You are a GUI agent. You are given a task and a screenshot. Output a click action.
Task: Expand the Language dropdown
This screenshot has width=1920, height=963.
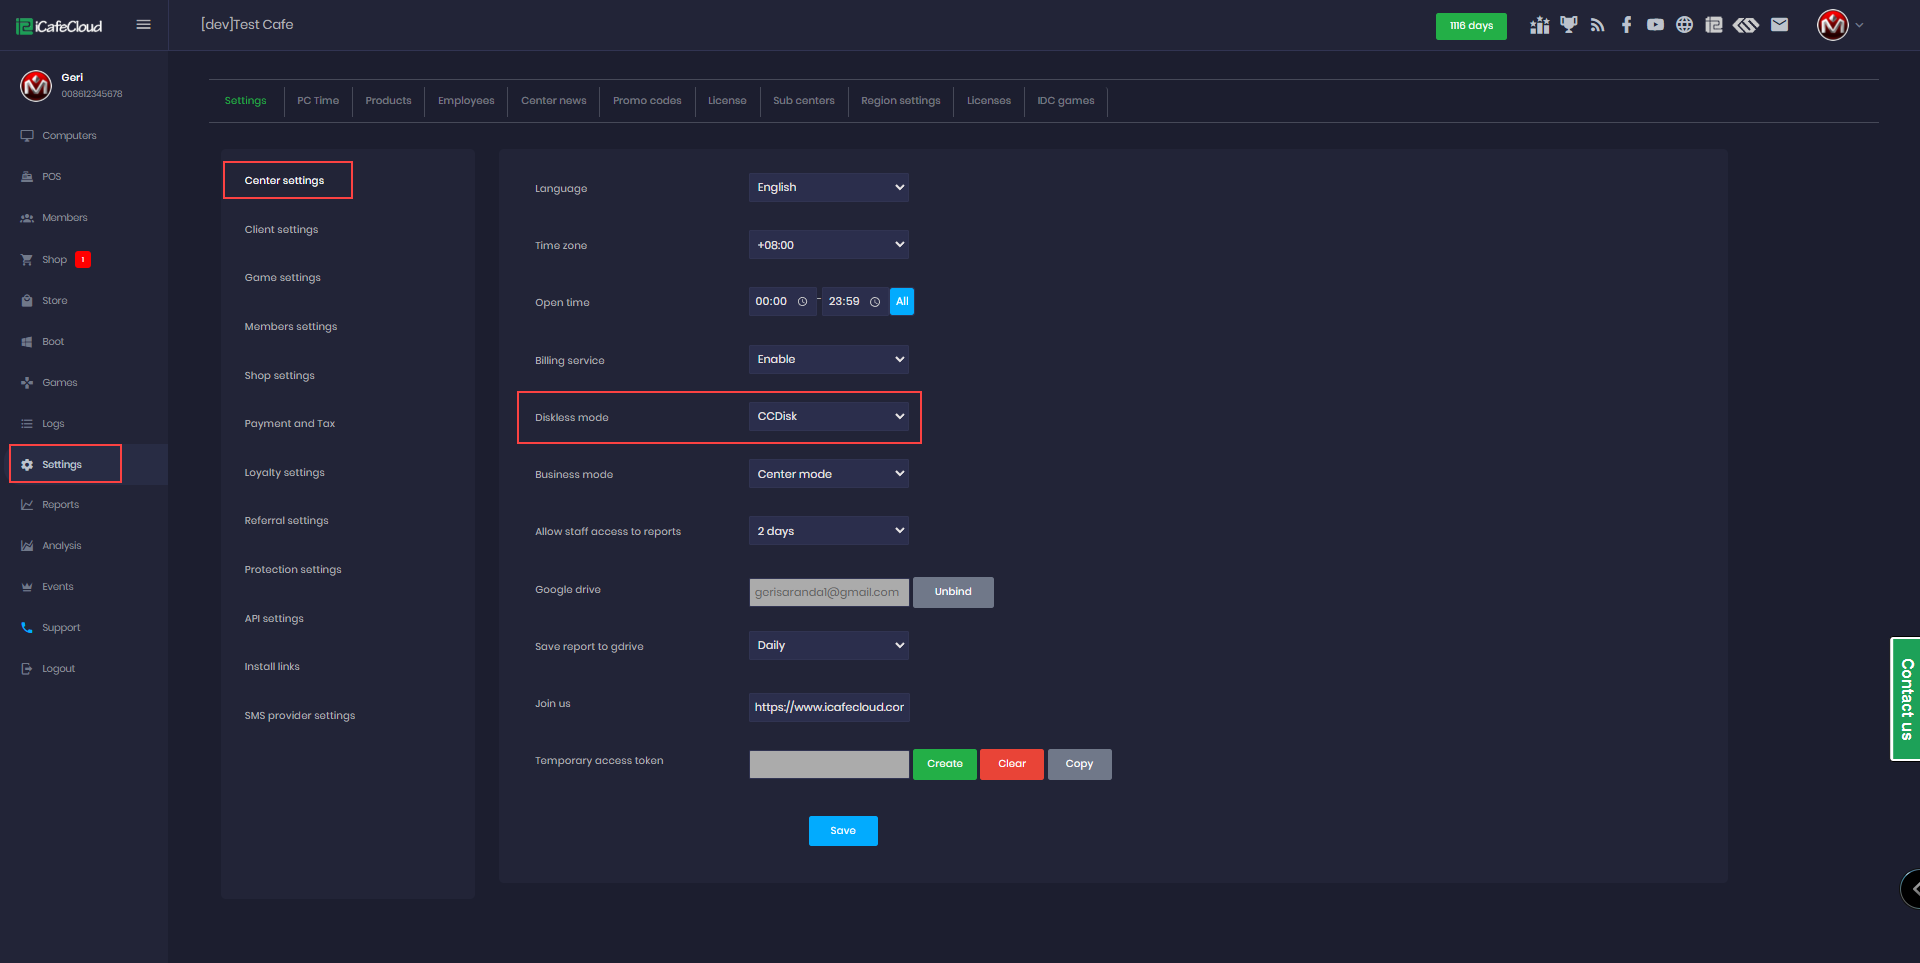tap(828, 188)
